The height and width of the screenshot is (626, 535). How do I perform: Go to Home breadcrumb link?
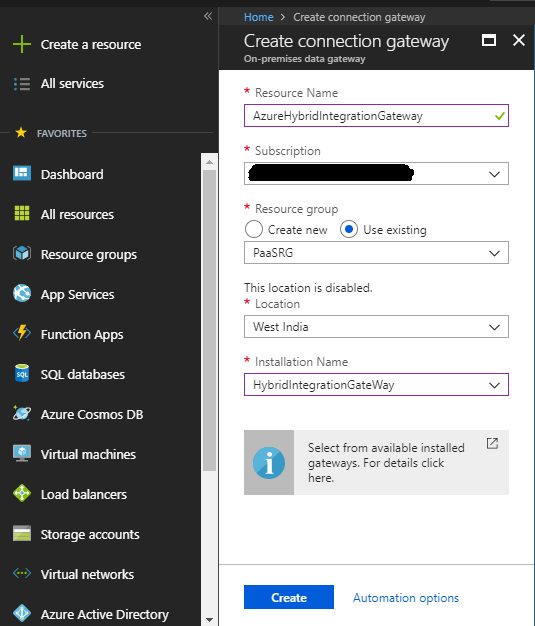click(x=259, y=17)
